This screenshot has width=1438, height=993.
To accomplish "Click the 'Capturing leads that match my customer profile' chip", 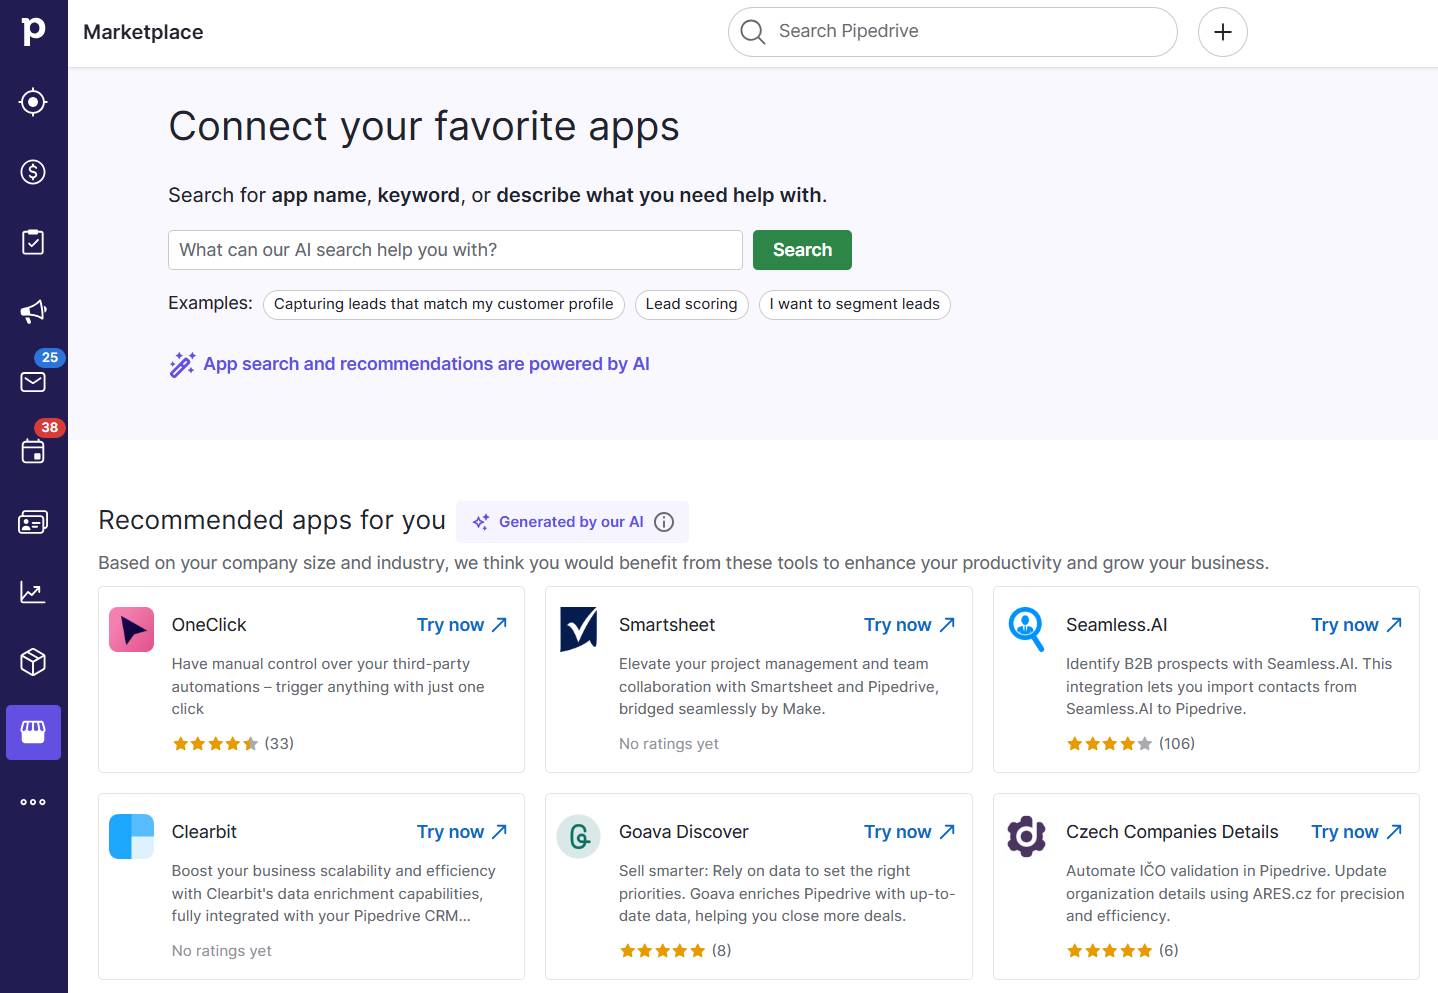I will (x=443, y=304).
